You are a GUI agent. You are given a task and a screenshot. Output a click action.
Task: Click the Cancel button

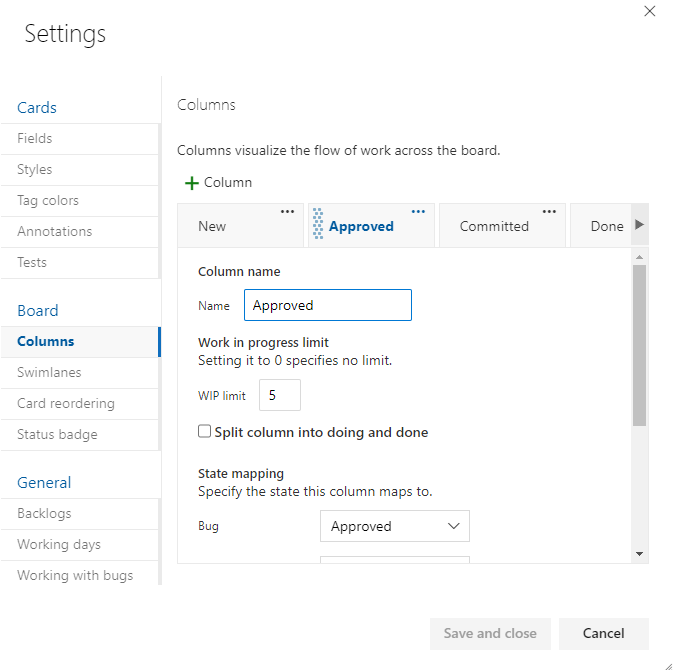[603, 634]
